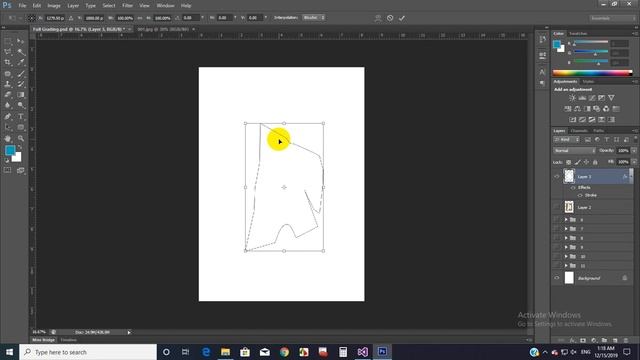Add a Curves adjustment

tap(592, 98)
